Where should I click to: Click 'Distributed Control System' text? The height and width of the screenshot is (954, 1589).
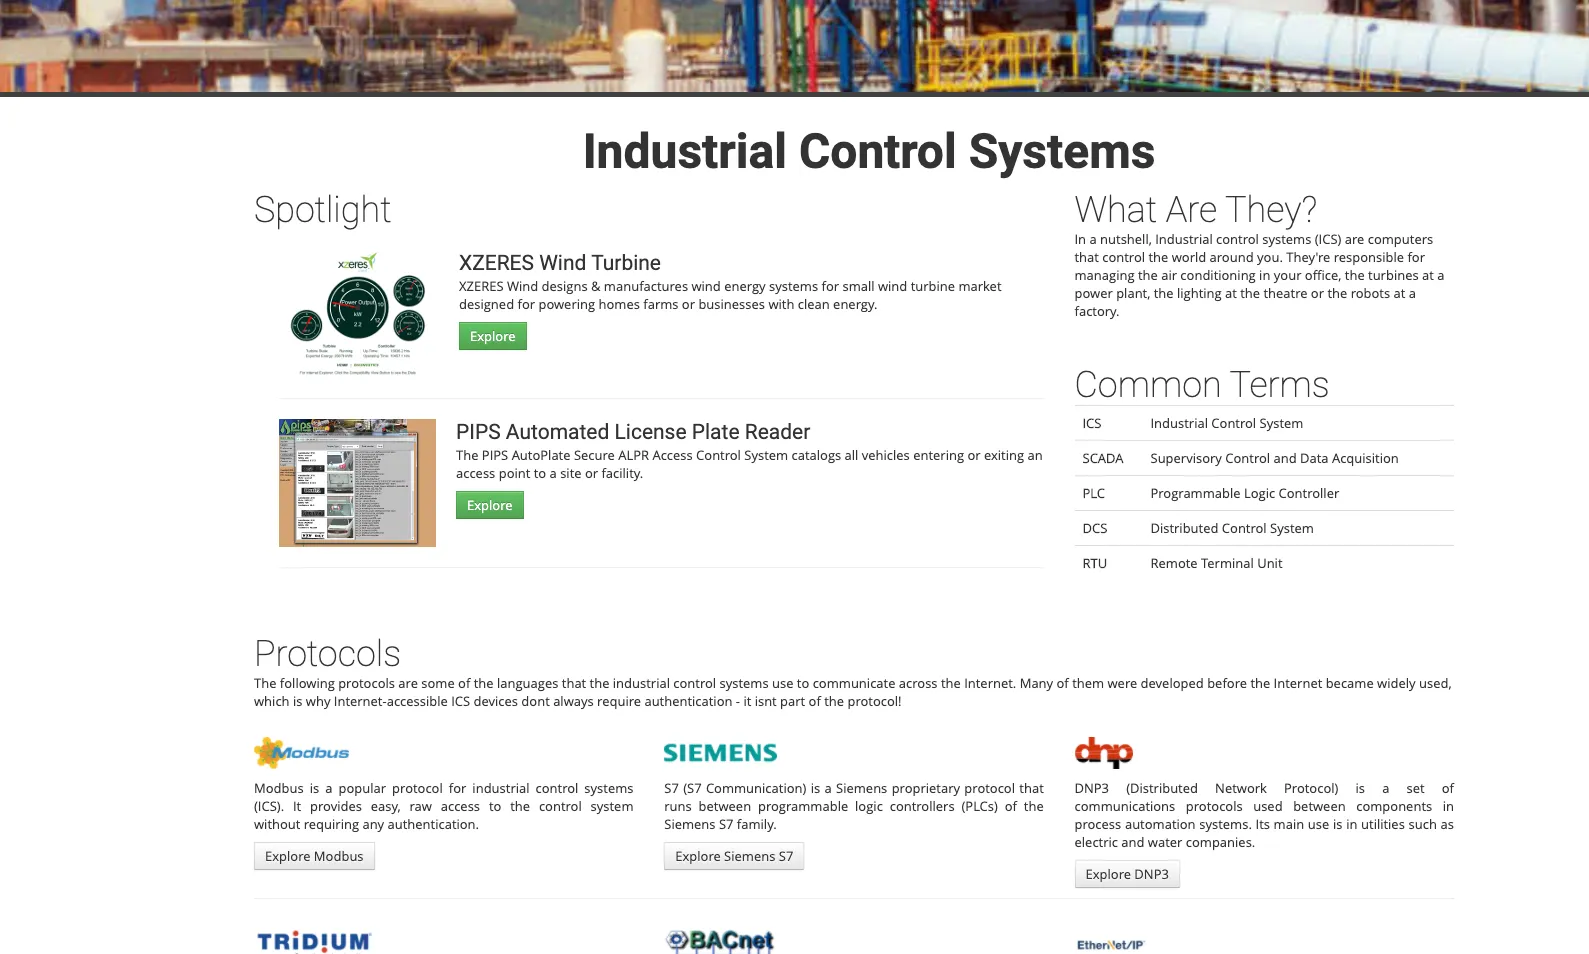[1232, 528]
